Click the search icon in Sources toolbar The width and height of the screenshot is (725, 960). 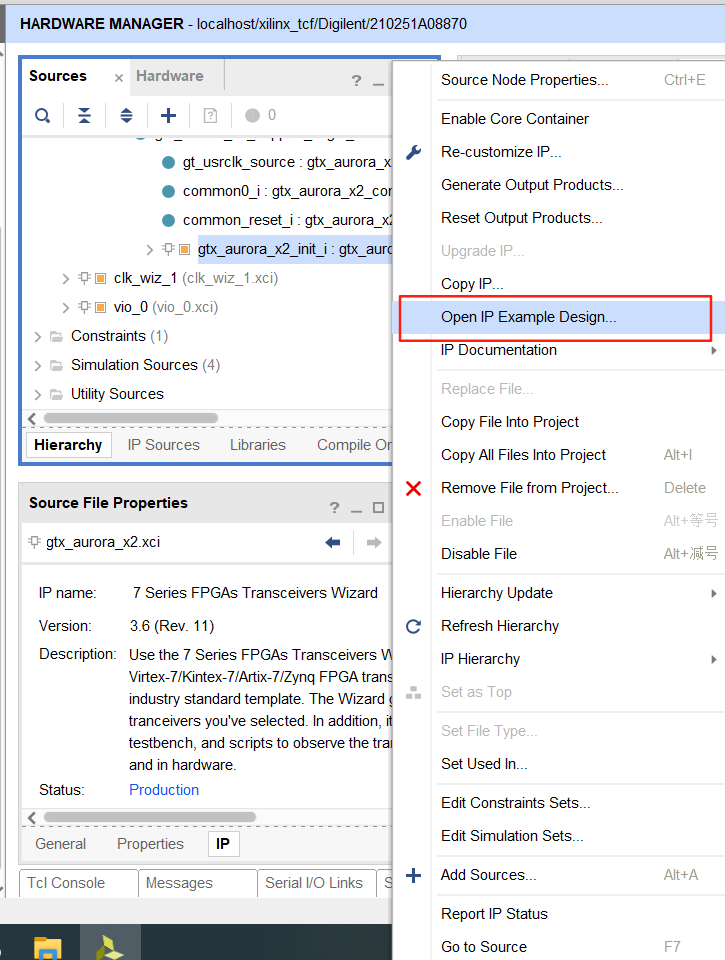click(x=42, y=116)
